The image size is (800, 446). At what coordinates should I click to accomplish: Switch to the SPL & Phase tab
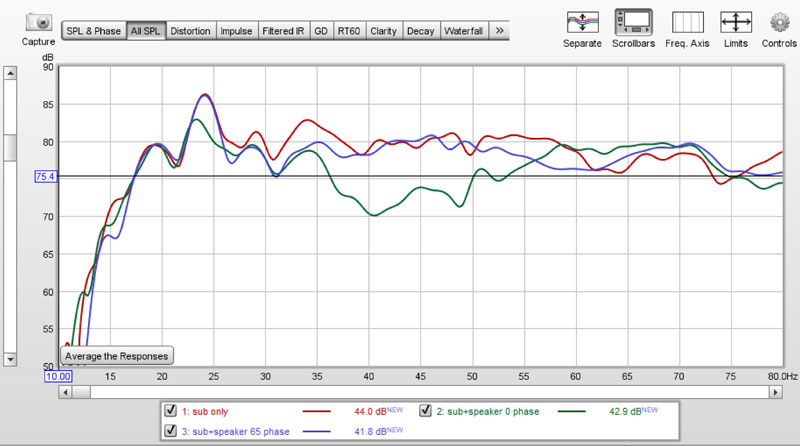93,31
